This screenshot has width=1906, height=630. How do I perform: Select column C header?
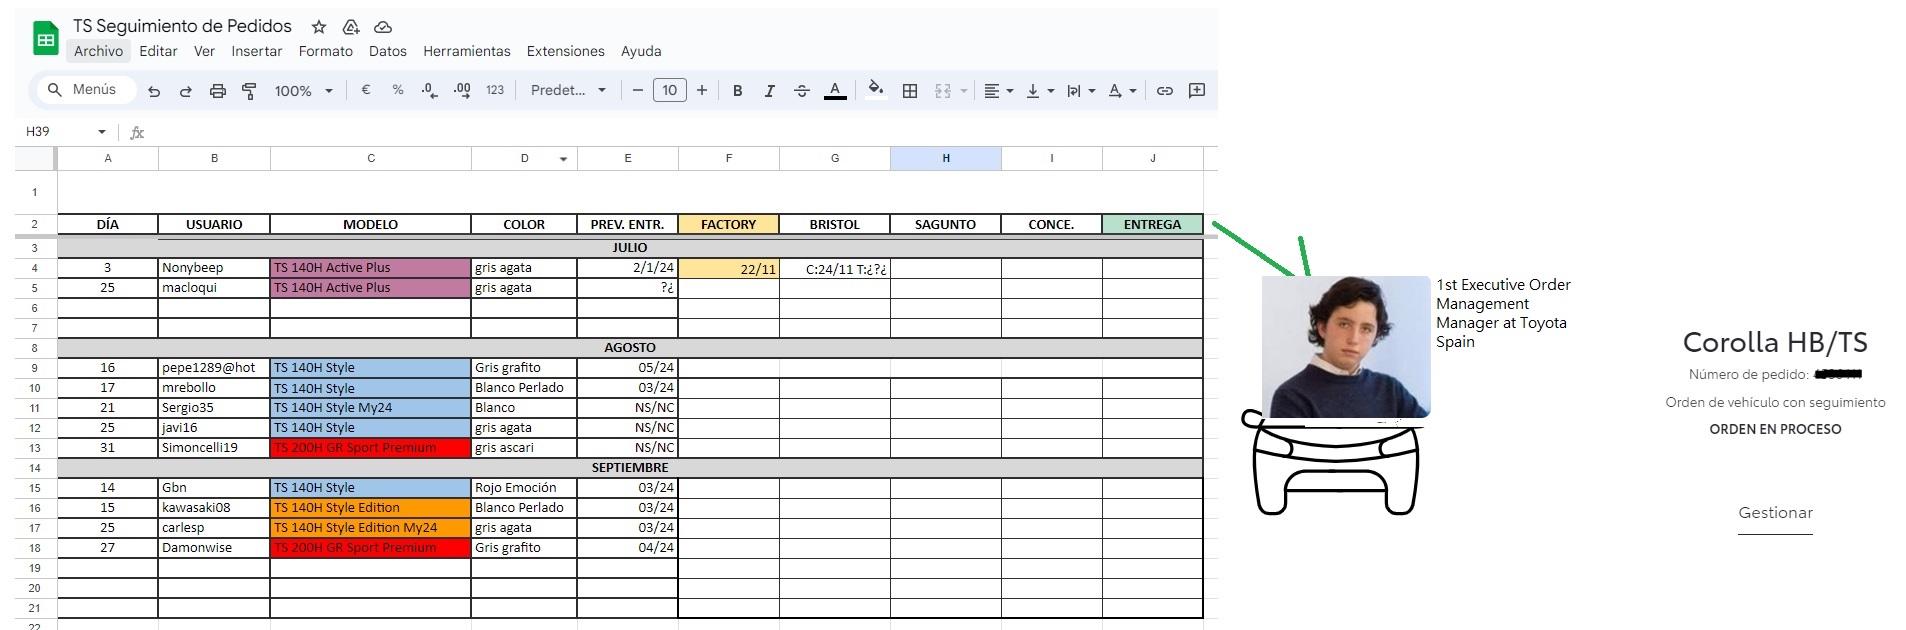[x=371, y=158]
